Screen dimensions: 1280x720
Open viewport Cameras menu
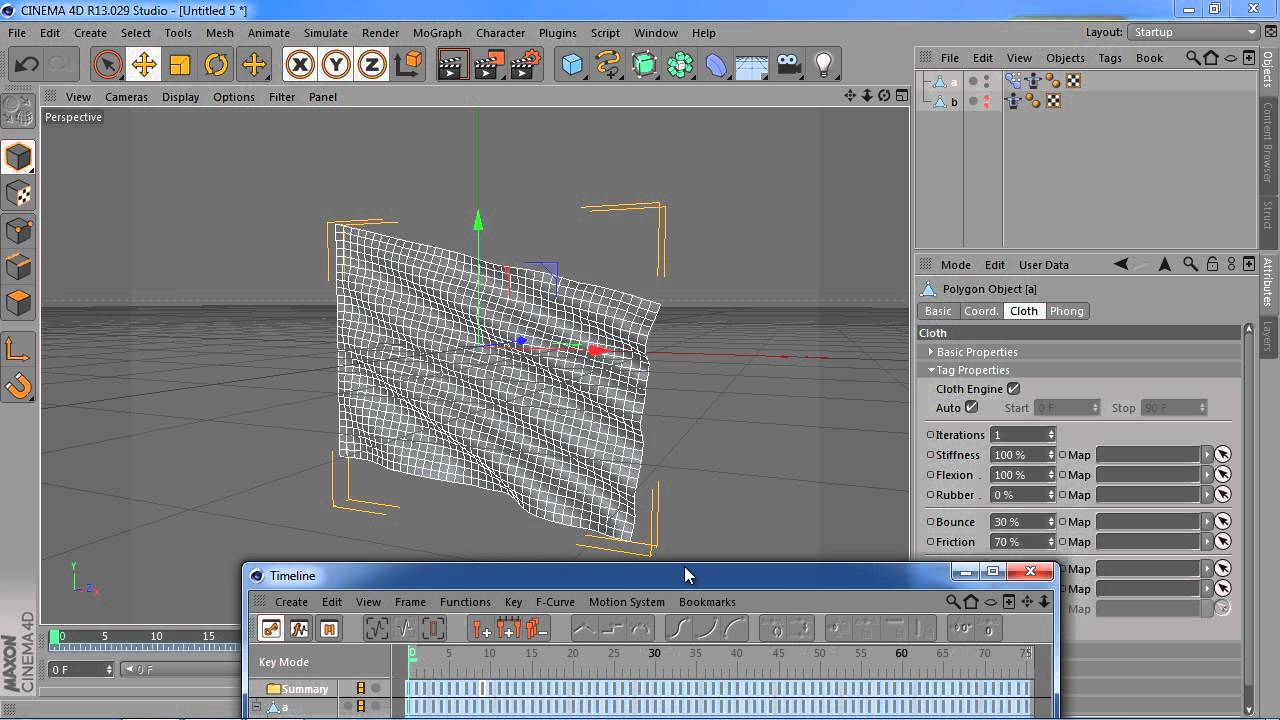pyautogui.click(x=126, y=97)
